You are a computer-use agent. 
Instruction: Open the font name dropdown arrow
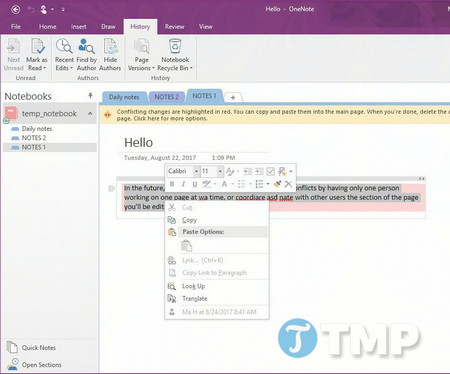click(196, 171)
